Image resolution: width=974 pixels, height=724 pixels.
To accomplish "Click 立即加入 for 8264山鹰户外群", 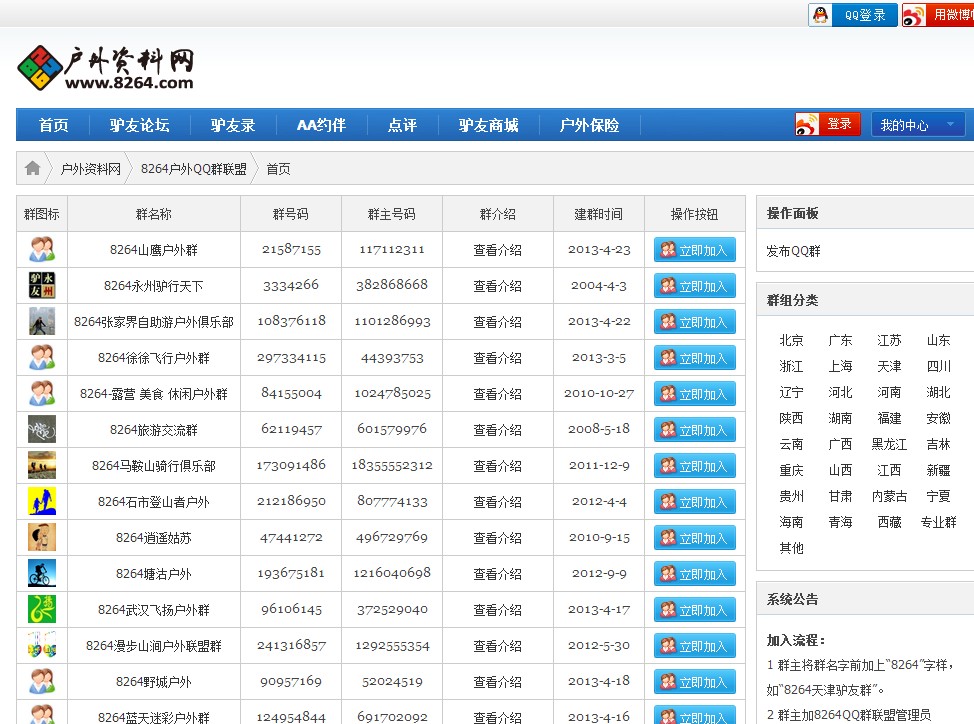I will pyautogui.click(x=695, y=249).
